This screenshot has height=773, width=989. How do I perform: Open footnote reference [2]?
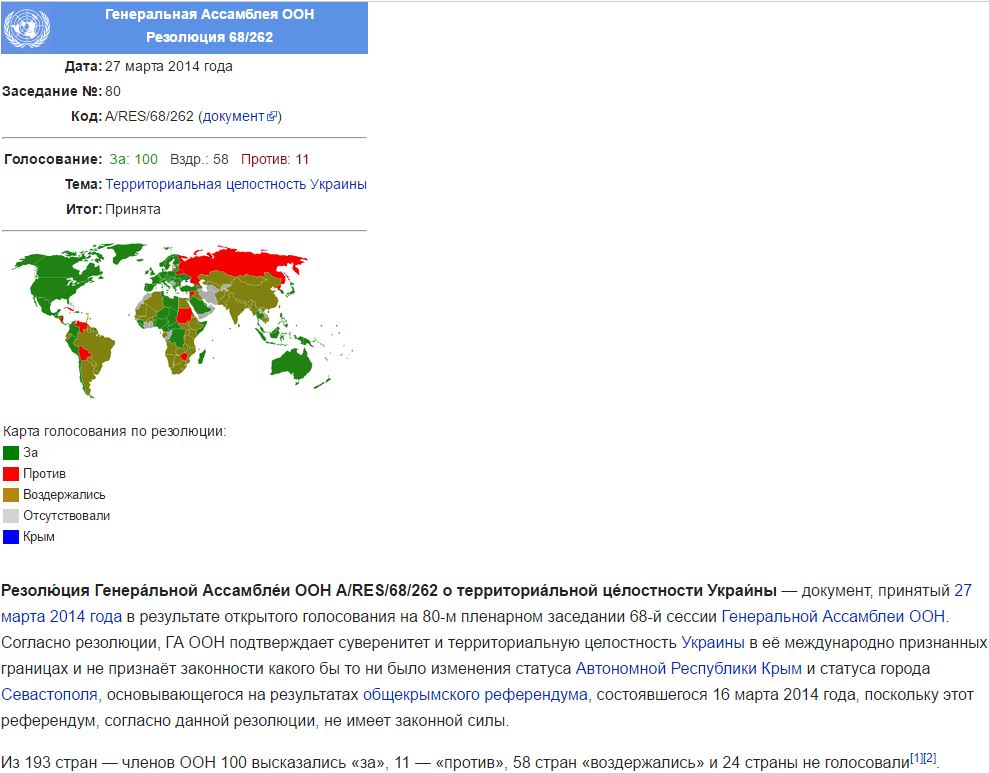(x=930, y=758)
